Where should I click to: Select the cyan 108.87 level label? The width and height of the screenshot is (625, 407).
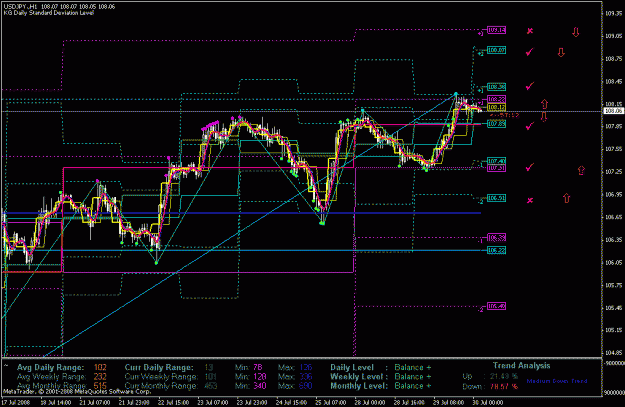497,50
